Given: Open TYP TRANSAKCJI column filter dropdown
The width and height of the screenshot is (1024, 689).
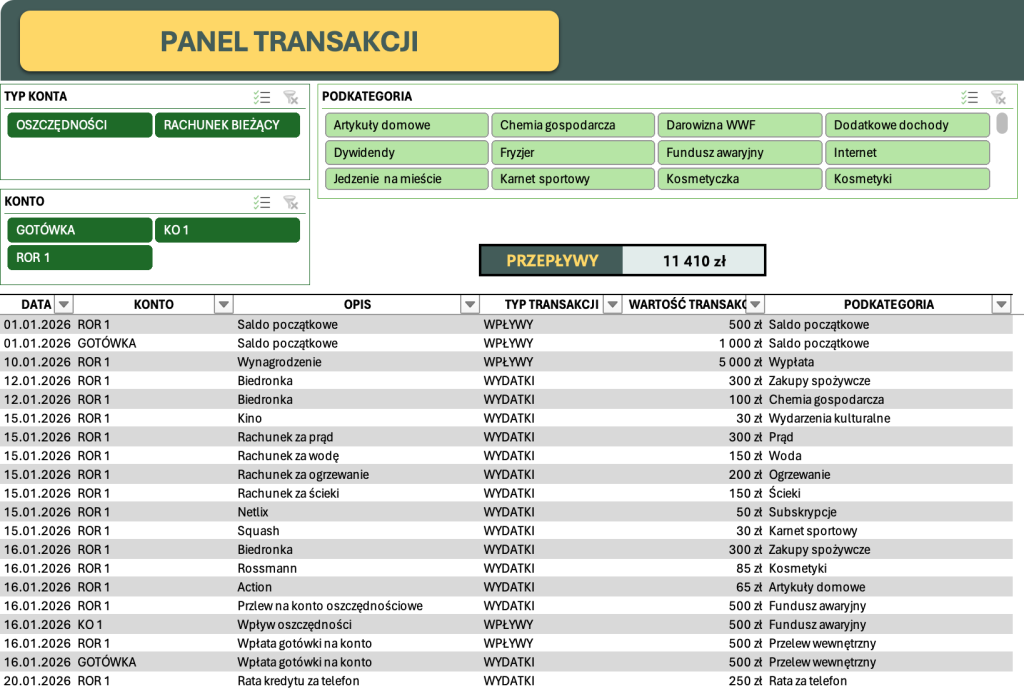Looking at the screenshot, I should (613, 304).
